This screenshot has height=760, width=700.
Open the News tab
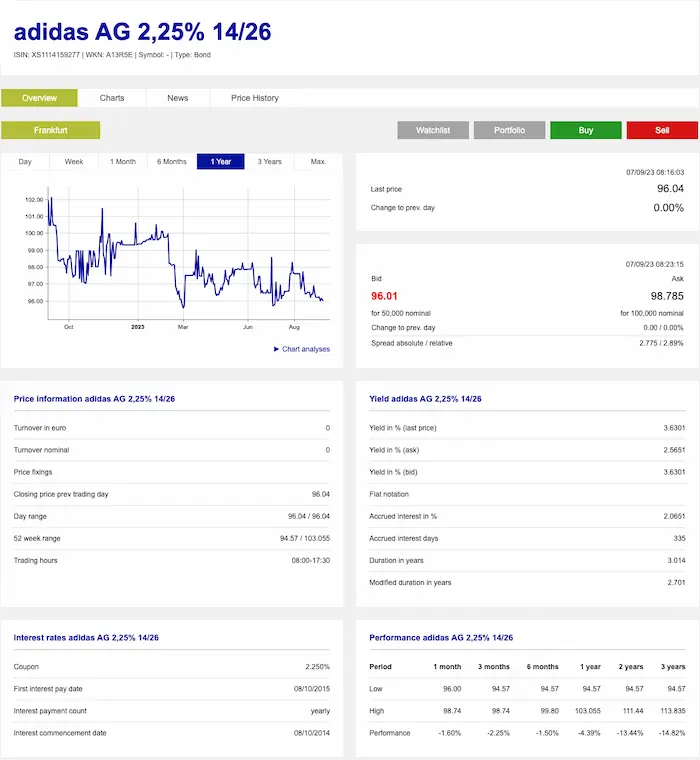[177, 98]
